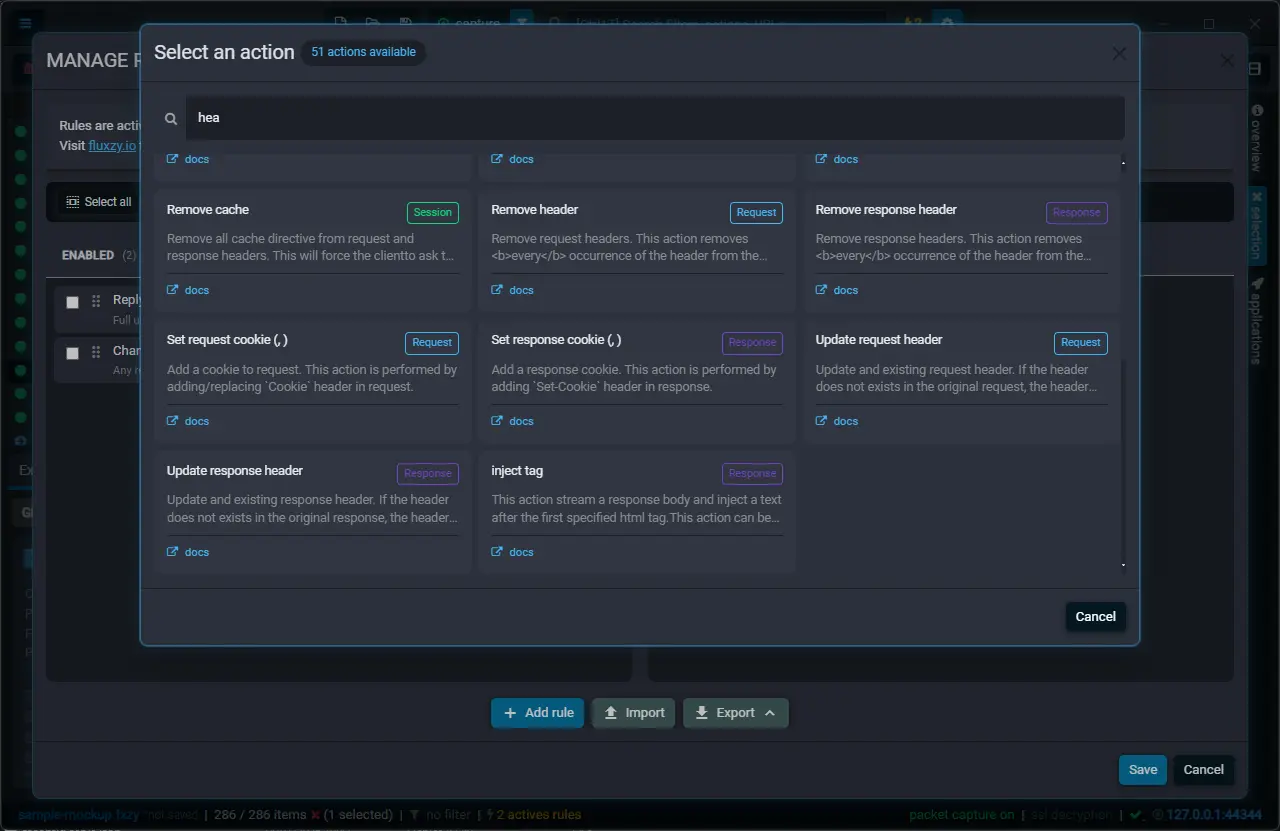Screen dimensions: 1280x831
Task: Click the search magnifier icon beside 'hea'
Action: point(171,119)
